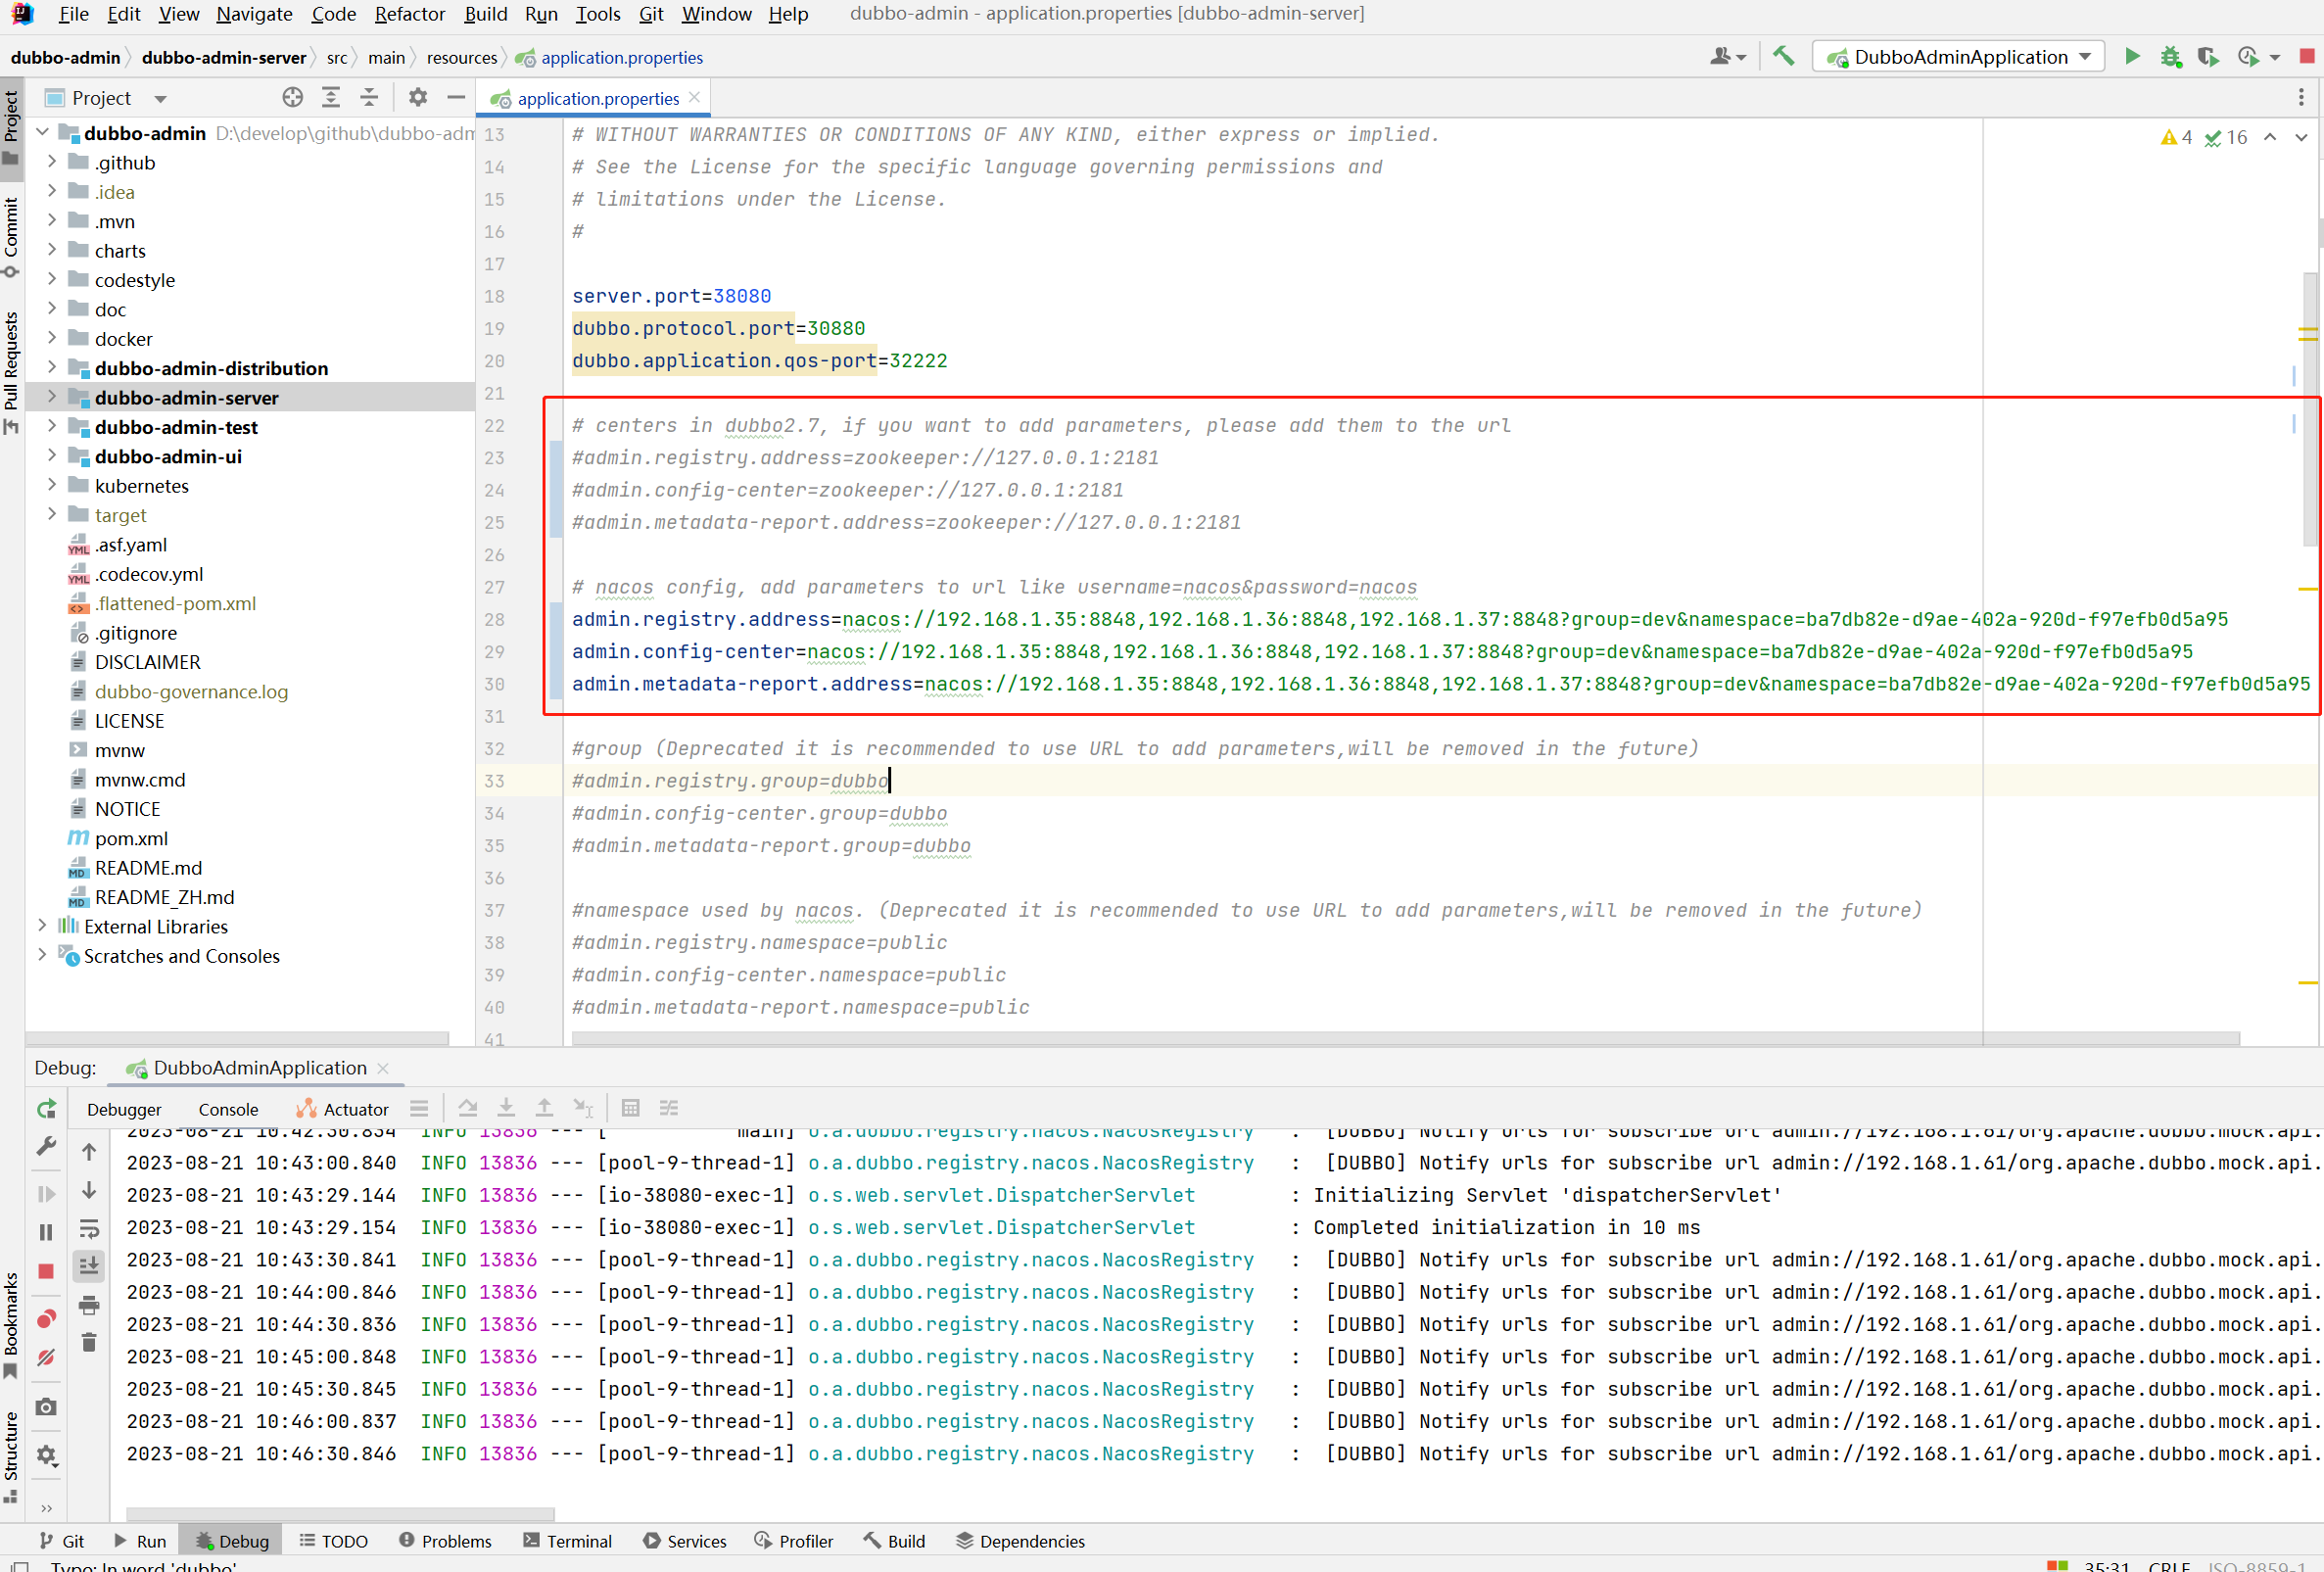Expand the dubbo-admin-server module
This screenshot has height=1572, width=2324.
(52, 397)
